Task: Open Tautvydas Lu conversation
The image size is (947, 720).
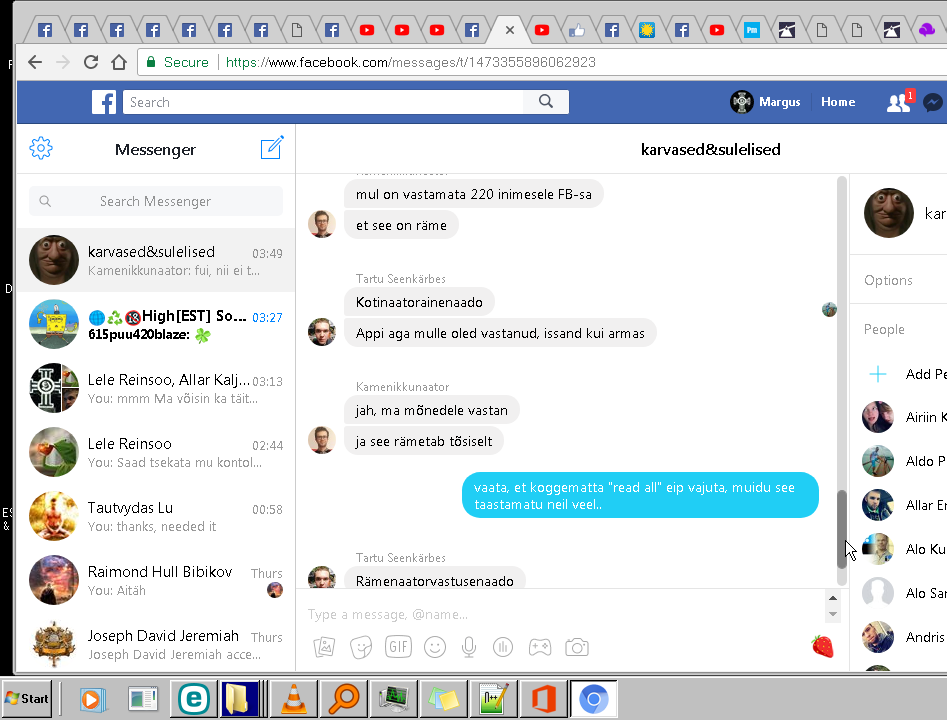Action: (156, 516)
